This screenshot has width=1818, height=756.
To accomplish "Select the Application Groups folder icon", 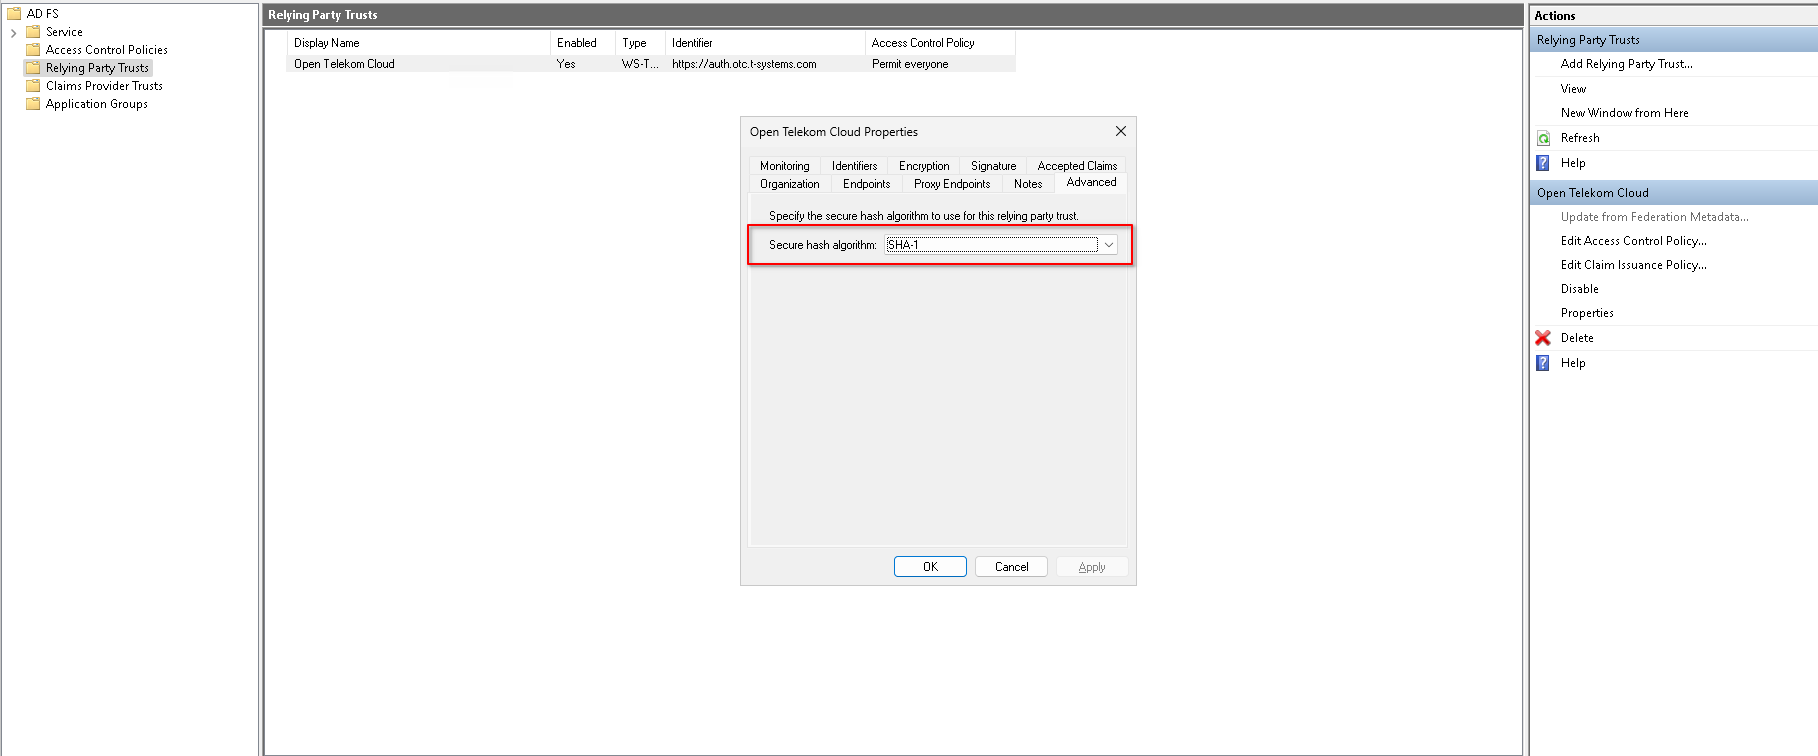I will point(33,104).
